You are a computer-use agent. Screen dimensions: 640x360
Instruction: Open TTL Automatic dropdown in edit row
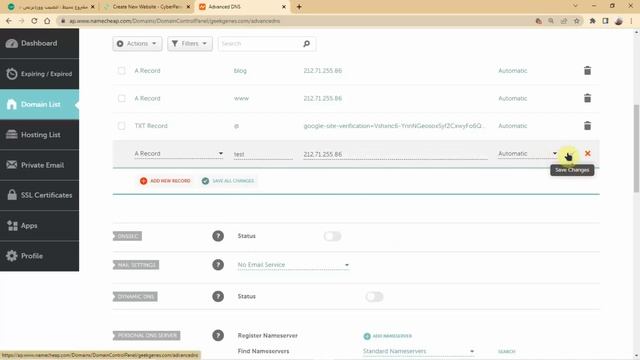[x=527, y=154]
